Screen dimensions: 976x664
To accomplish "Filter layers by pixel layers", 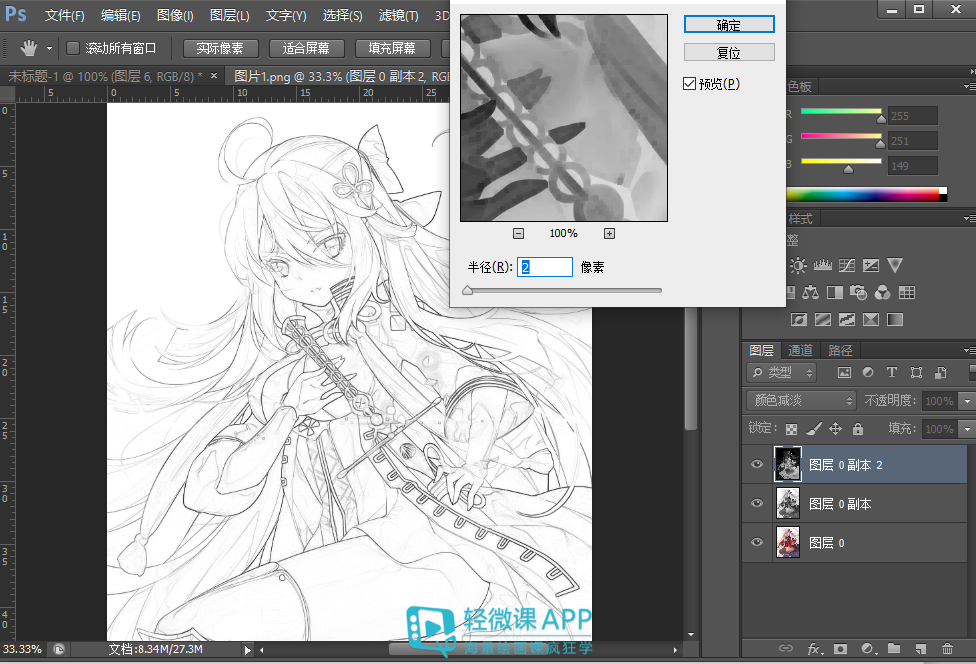I will point(844,372).
